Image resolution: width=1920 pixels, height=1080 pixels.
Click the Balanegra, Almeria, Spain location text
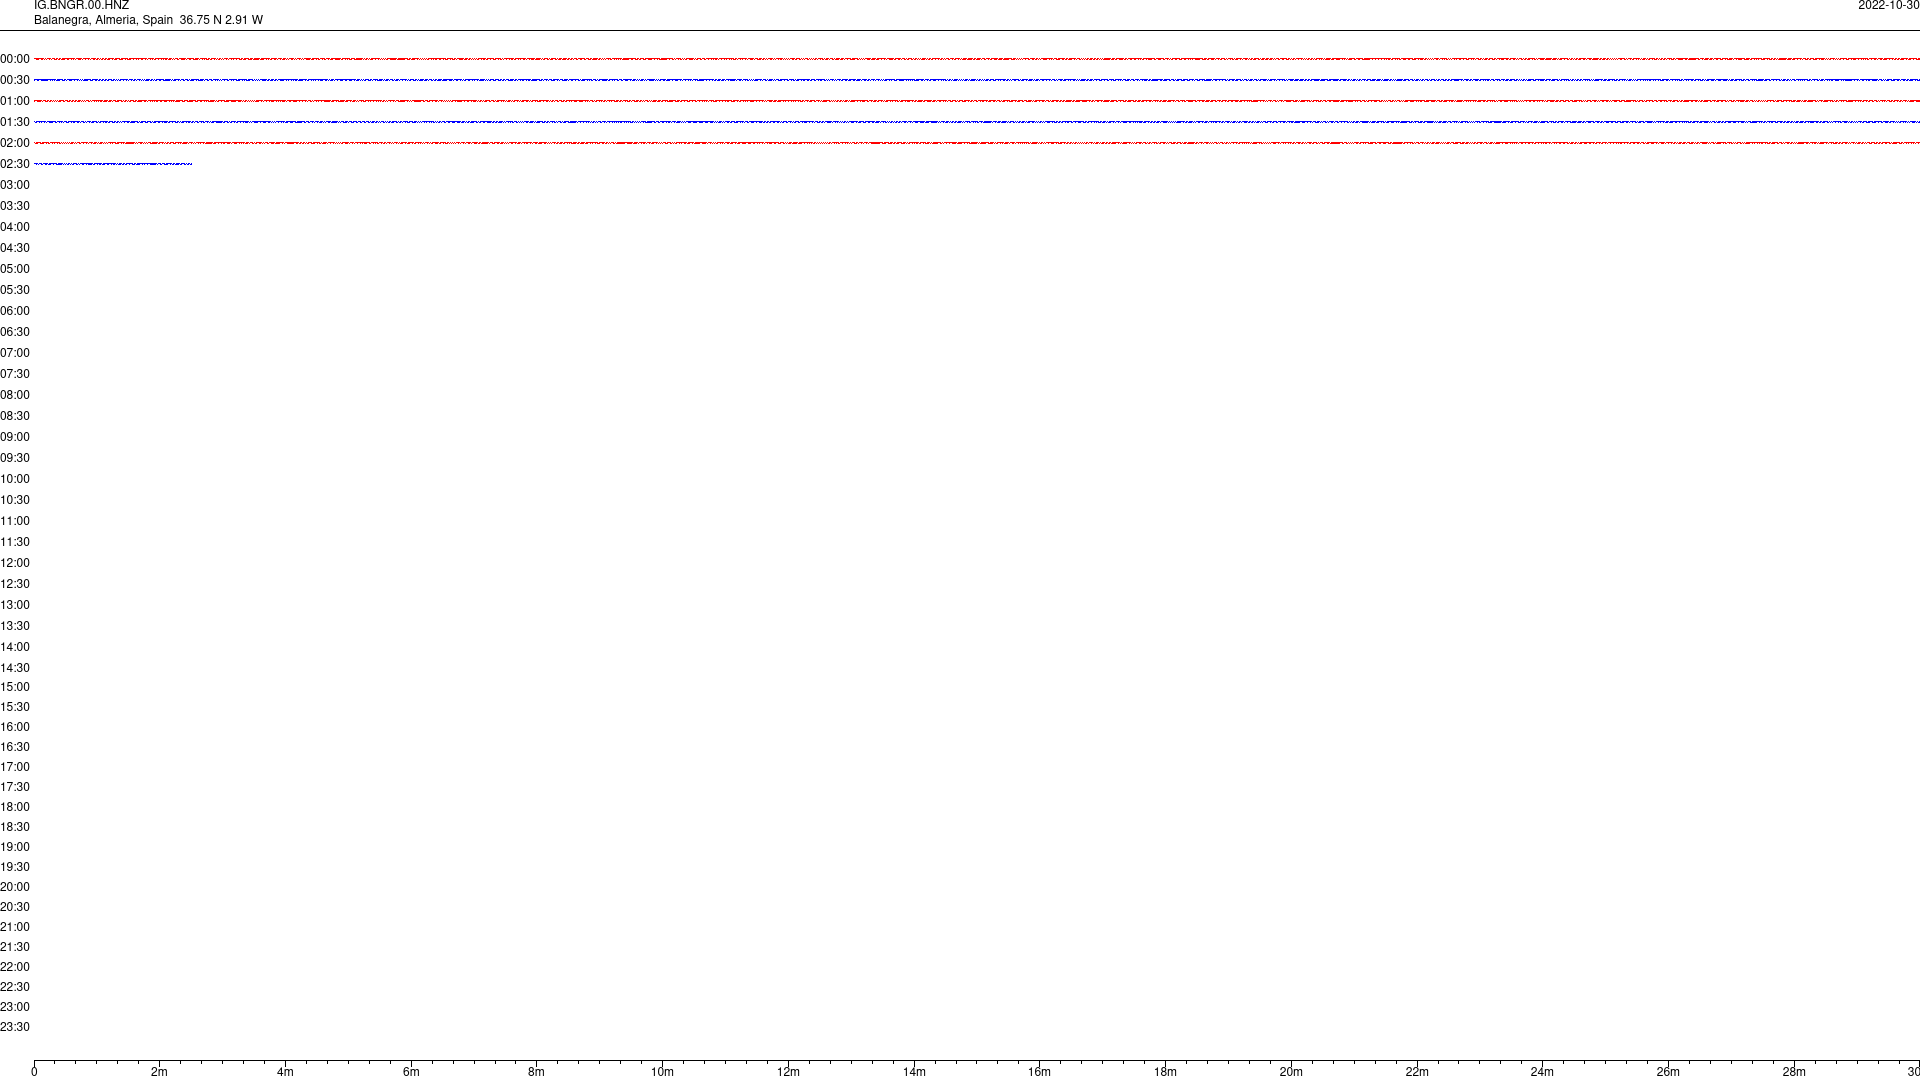tap(103, 20)
